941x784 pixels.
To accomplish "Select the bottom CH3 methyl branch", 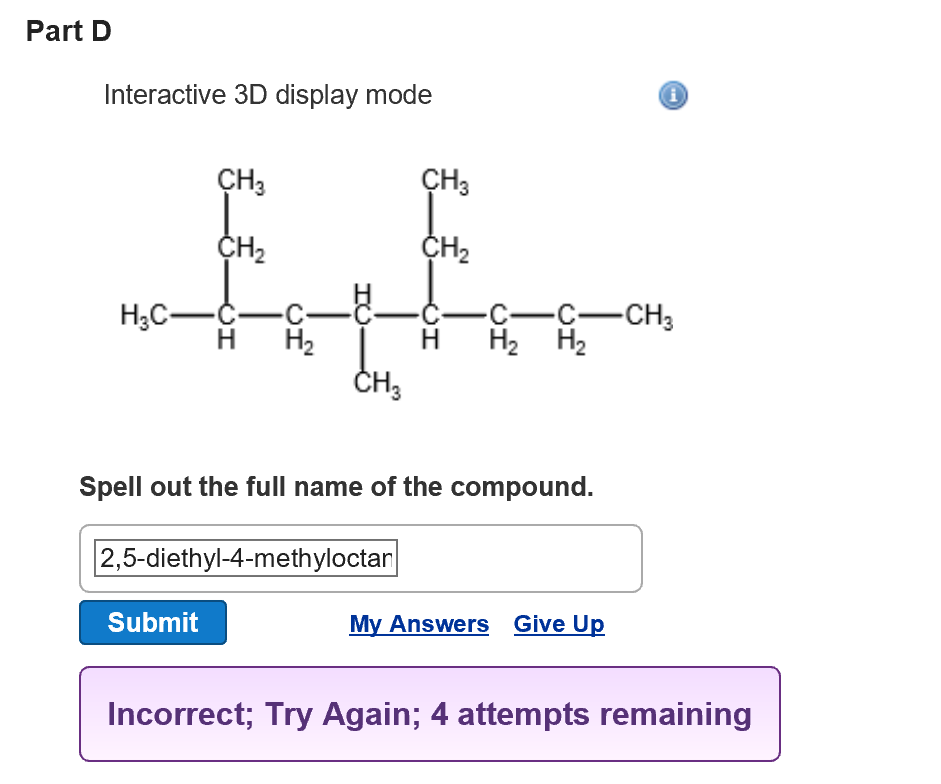I will [x=377, y=384].
